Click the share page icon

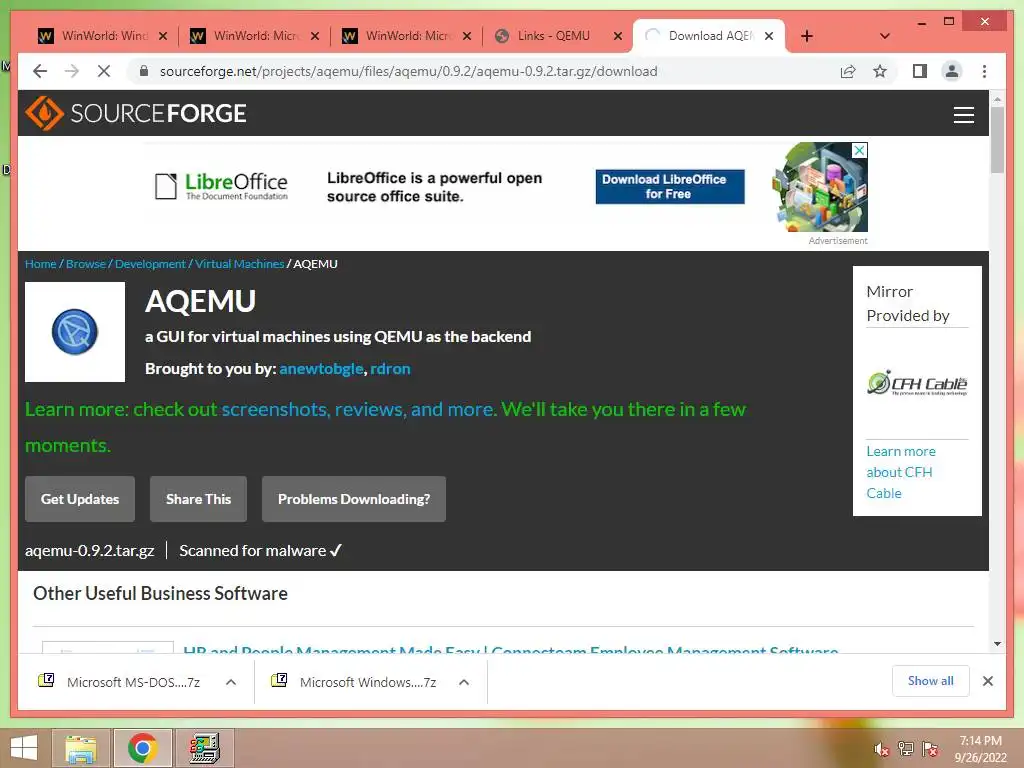tap(848, 71)
